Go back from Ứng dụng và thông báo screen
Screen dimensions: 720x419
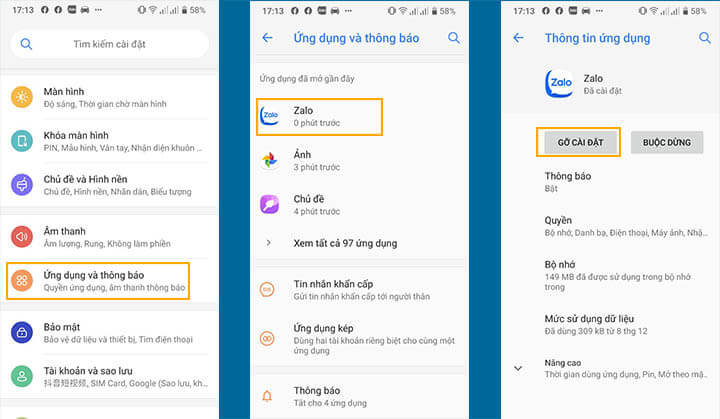[267, 38]
